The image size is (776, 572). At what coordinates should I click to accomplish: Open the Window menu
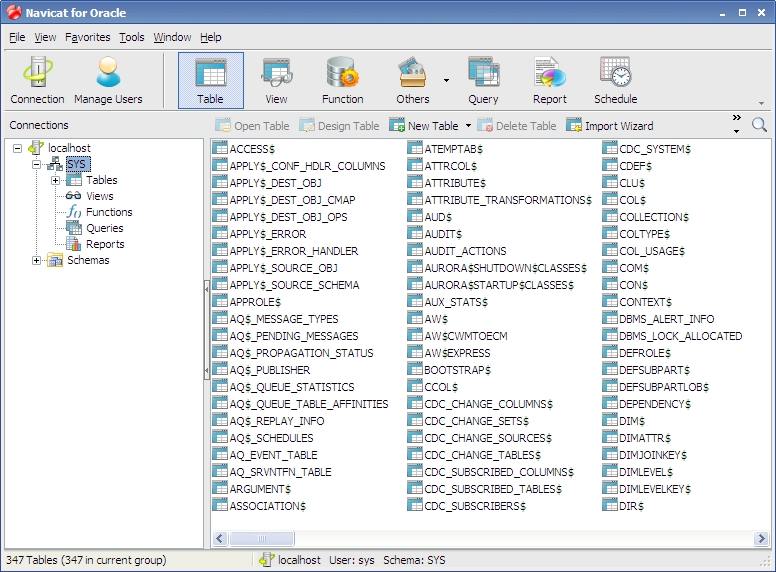172,37
